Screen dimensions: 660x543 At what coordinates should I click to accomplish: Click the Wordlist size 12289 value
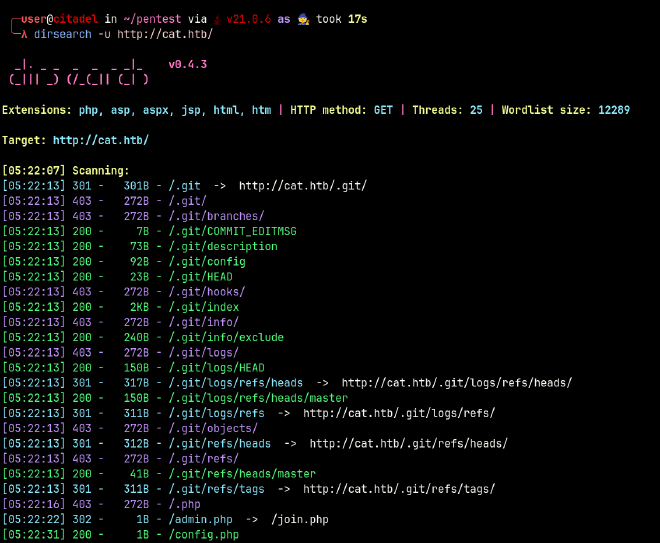point(614,110)
